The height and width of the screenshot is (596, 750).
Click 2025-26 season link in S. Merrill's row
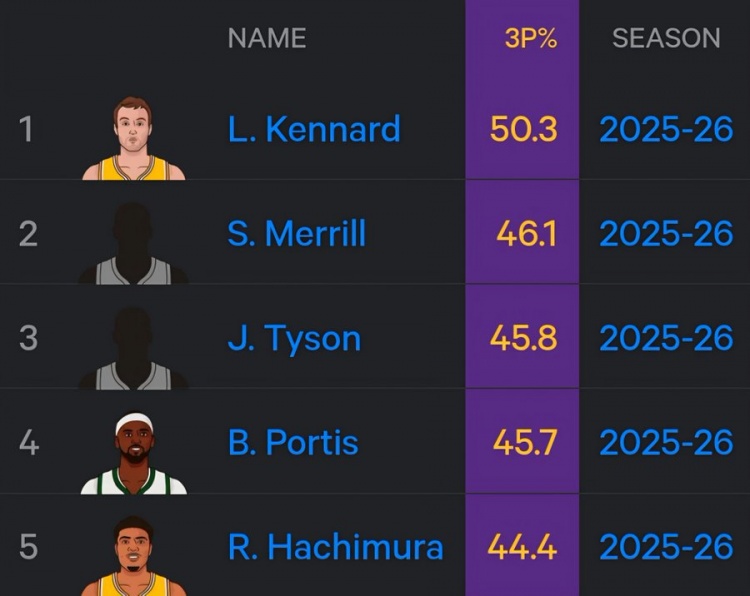(x=666, y=234)
